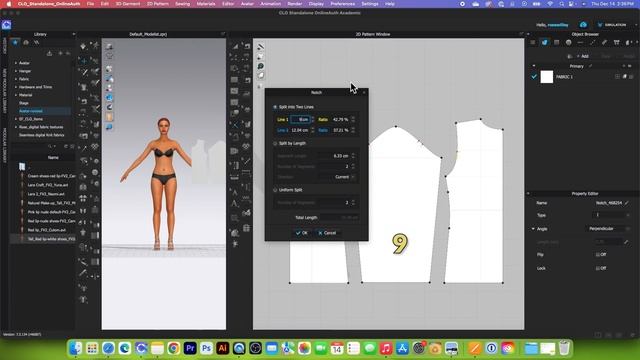
Task: Open Adobe Premiere Pro from the dock
Action: 190,348
